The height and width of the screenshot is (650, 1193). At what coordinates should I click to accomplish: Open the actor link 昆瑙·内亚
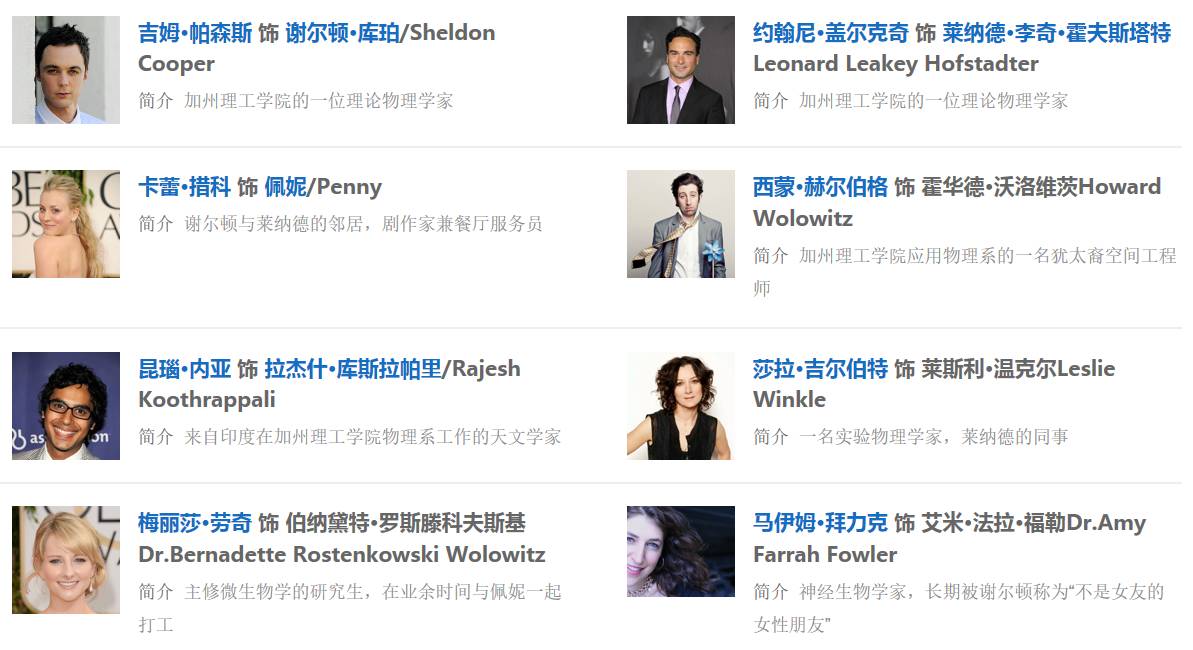tap(184, 368)
